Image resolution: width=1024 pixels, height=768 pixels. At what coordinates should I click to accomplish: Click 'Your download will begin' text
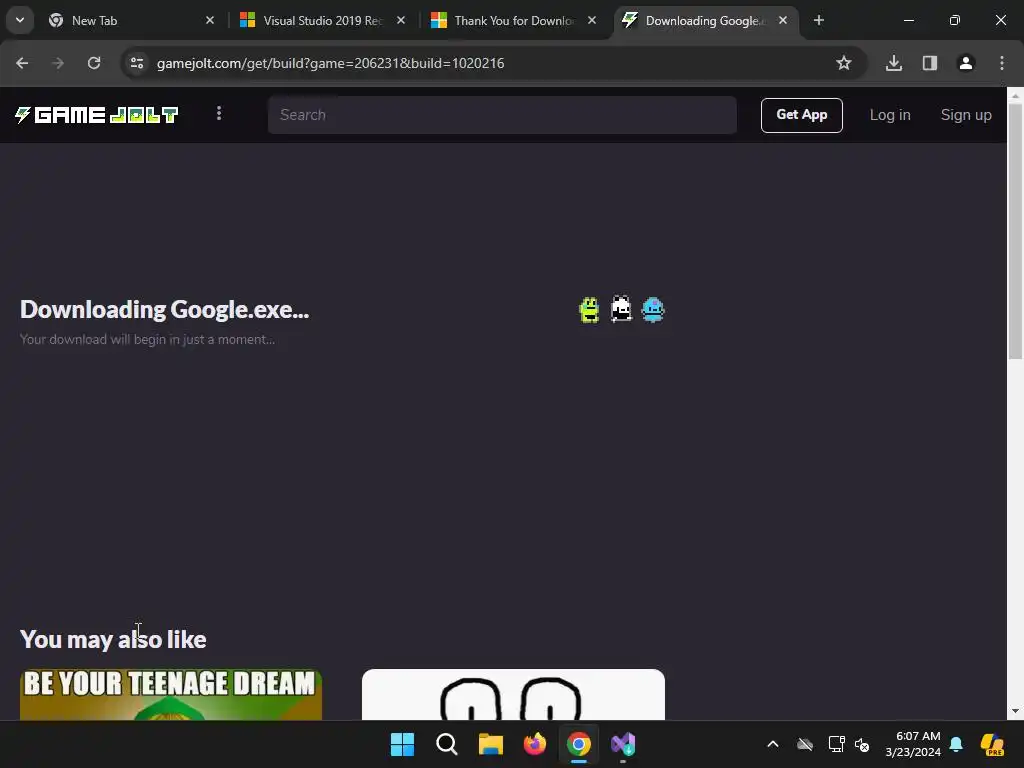pos(148,340)
